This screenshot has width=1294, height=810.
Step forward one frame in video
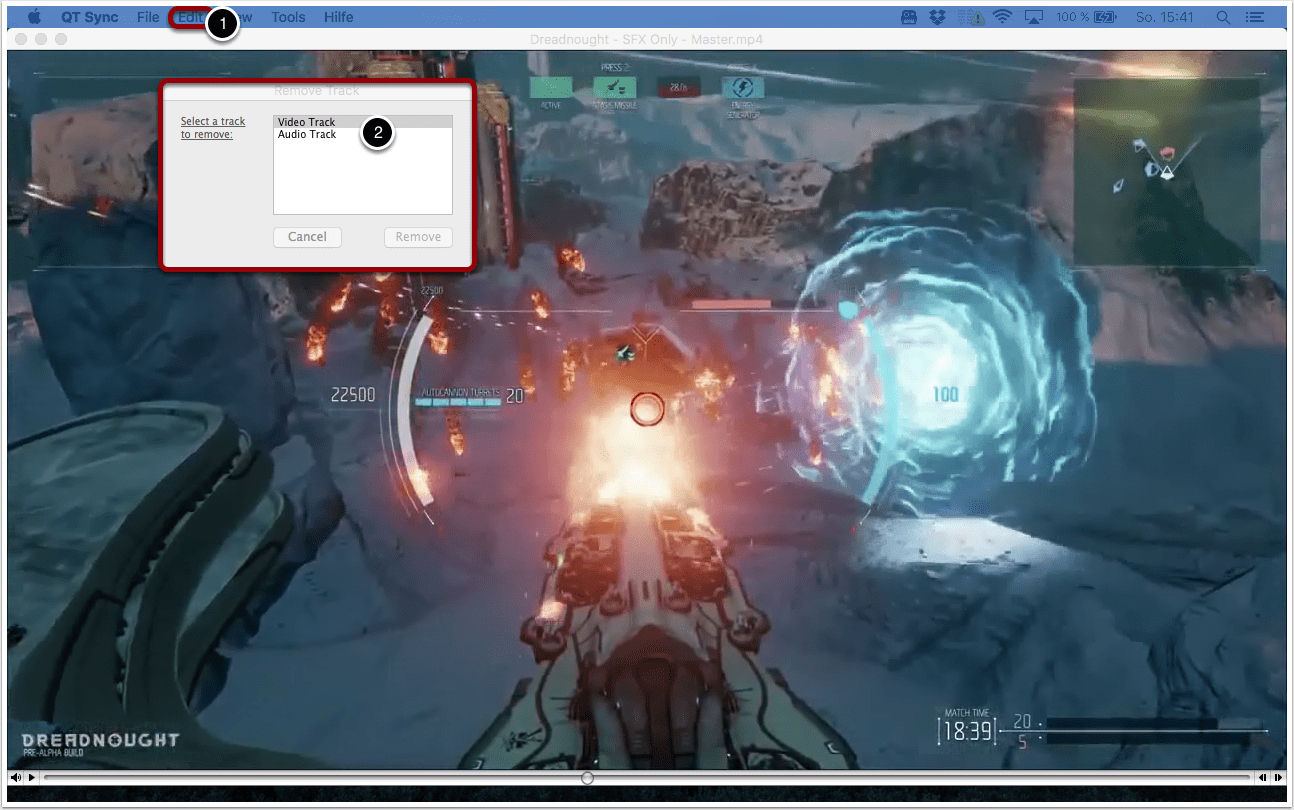tap(1278, 778)
